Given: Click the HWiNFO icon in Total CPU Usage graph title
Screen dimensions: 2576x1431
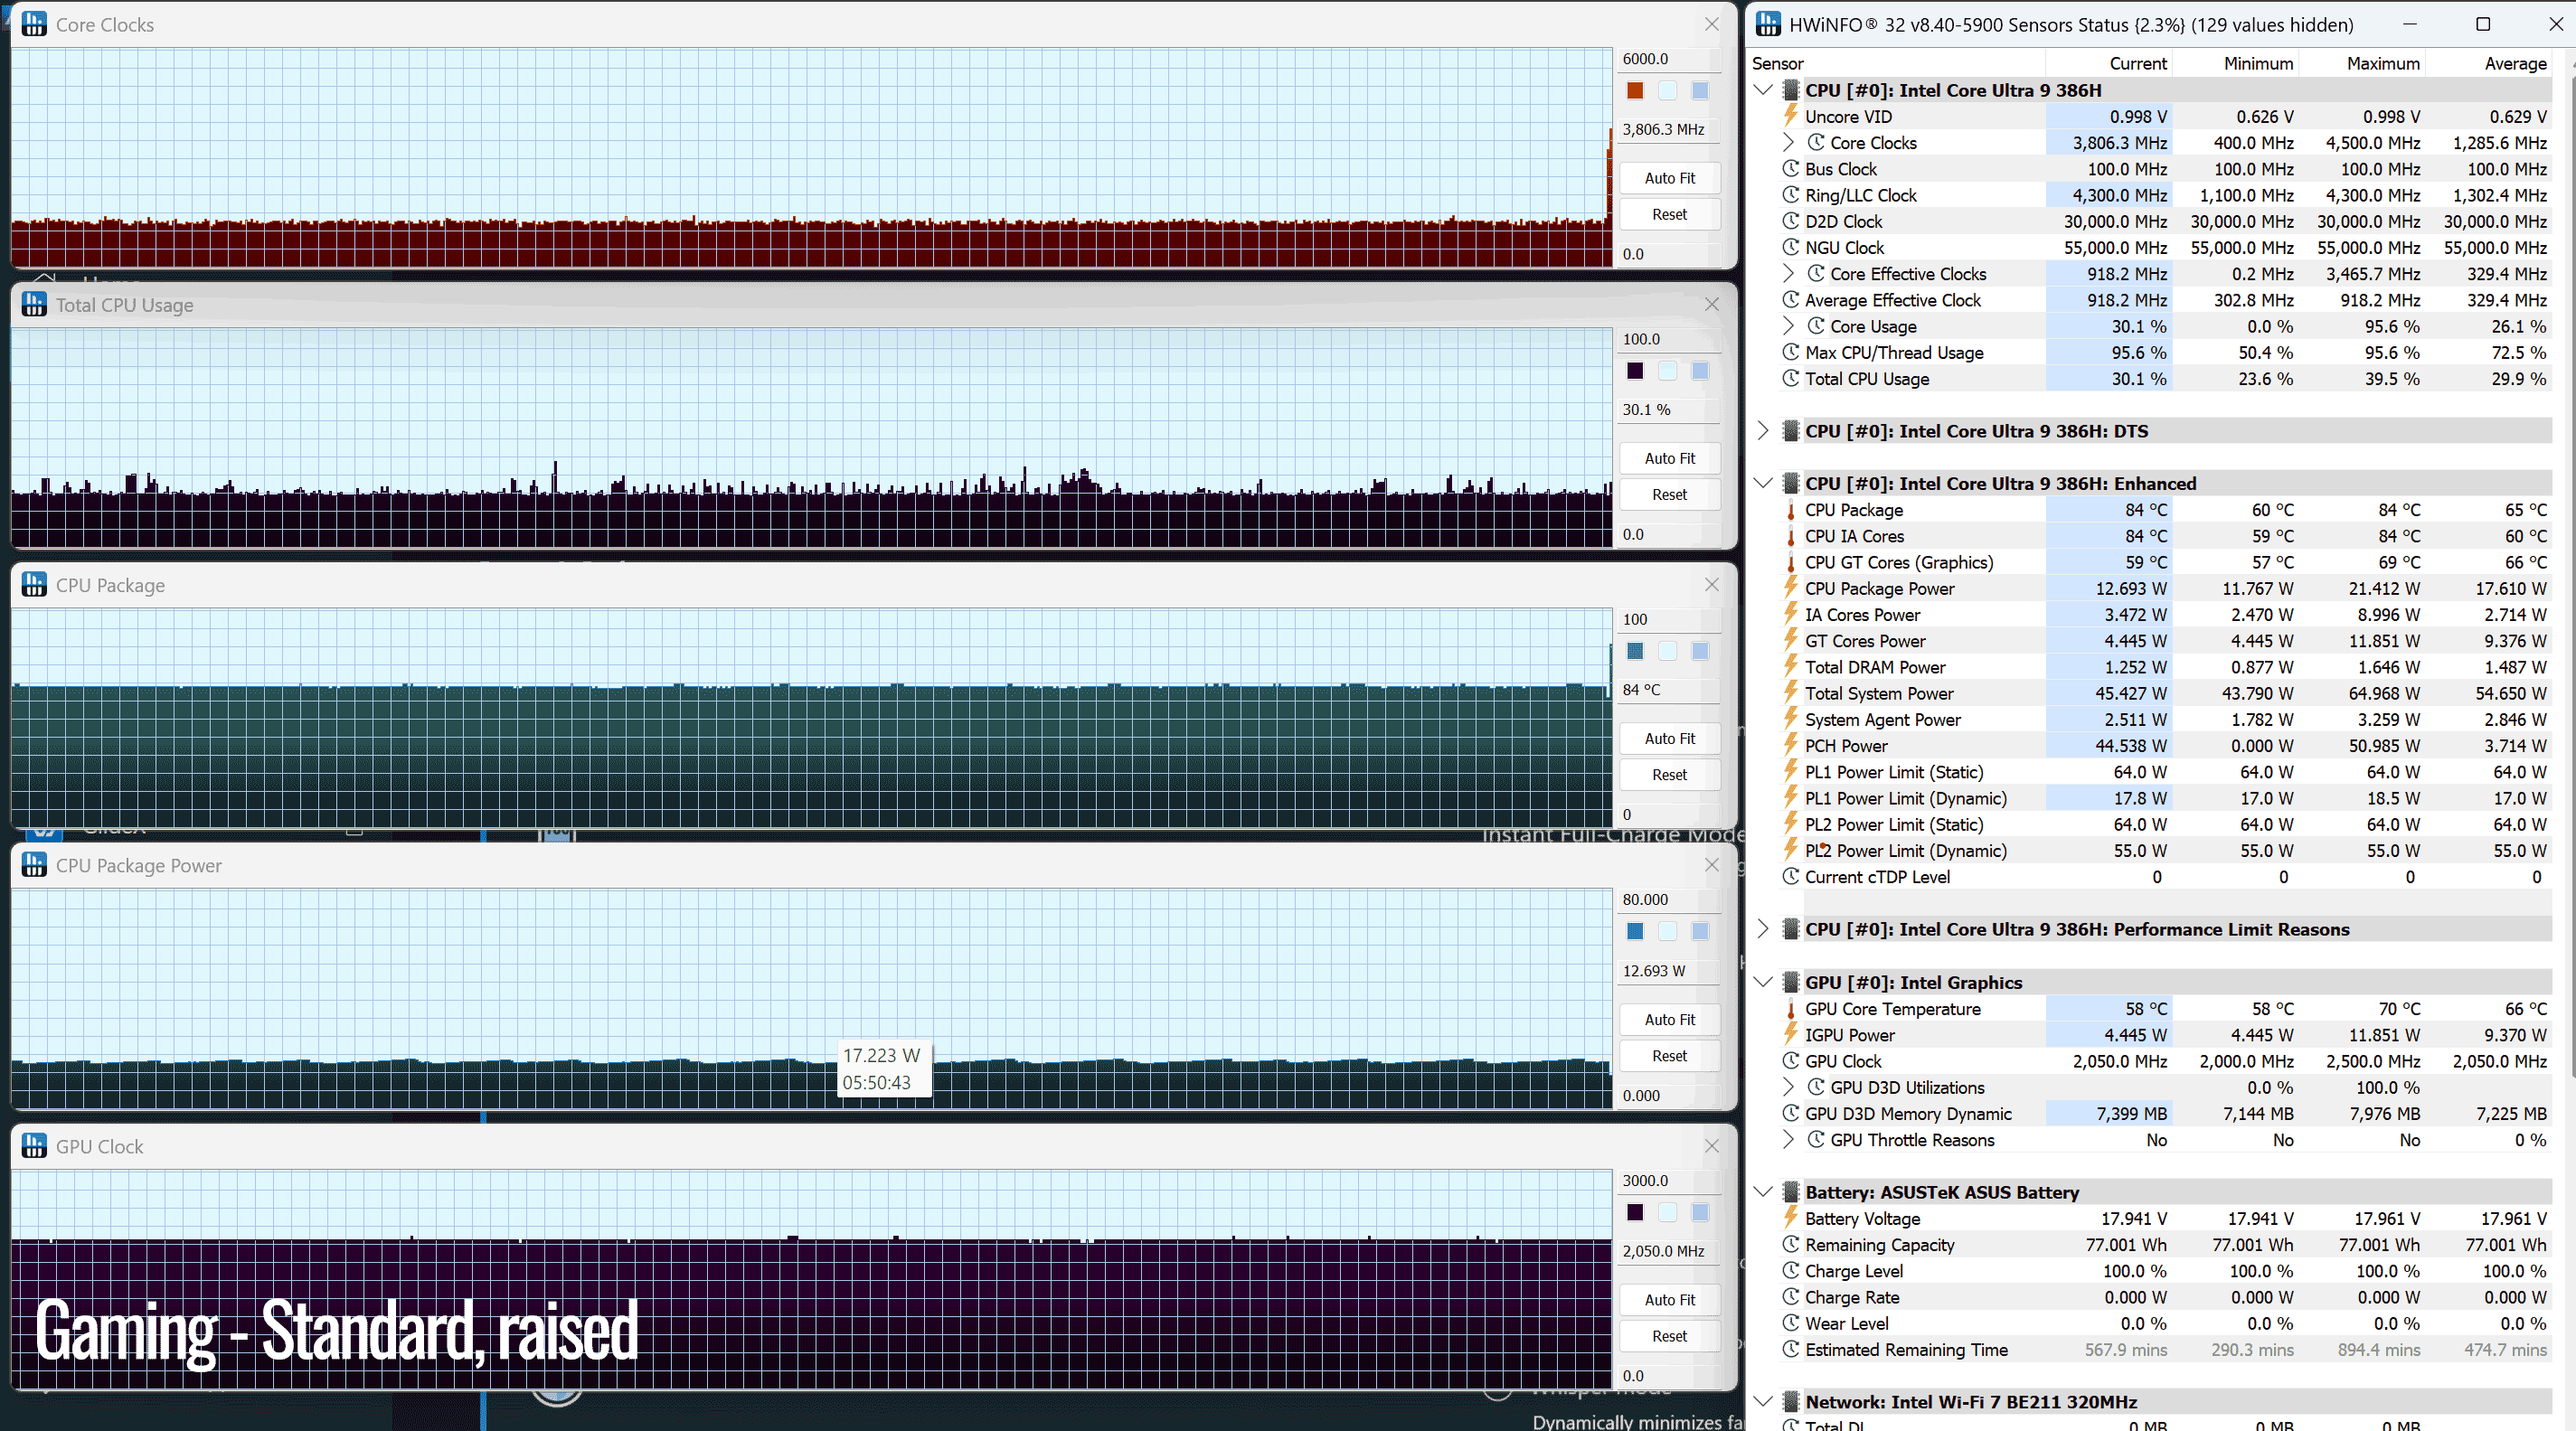Looking at the screenshot, I should click(x=34, y=304).
